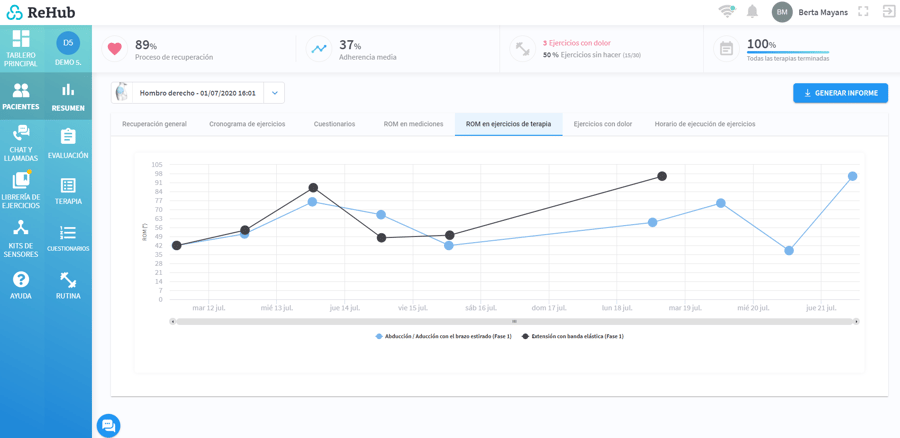Select ROM en ejercicios de terapia tab
The width and height of the screenshot is (900, 438).
(509, 124)
